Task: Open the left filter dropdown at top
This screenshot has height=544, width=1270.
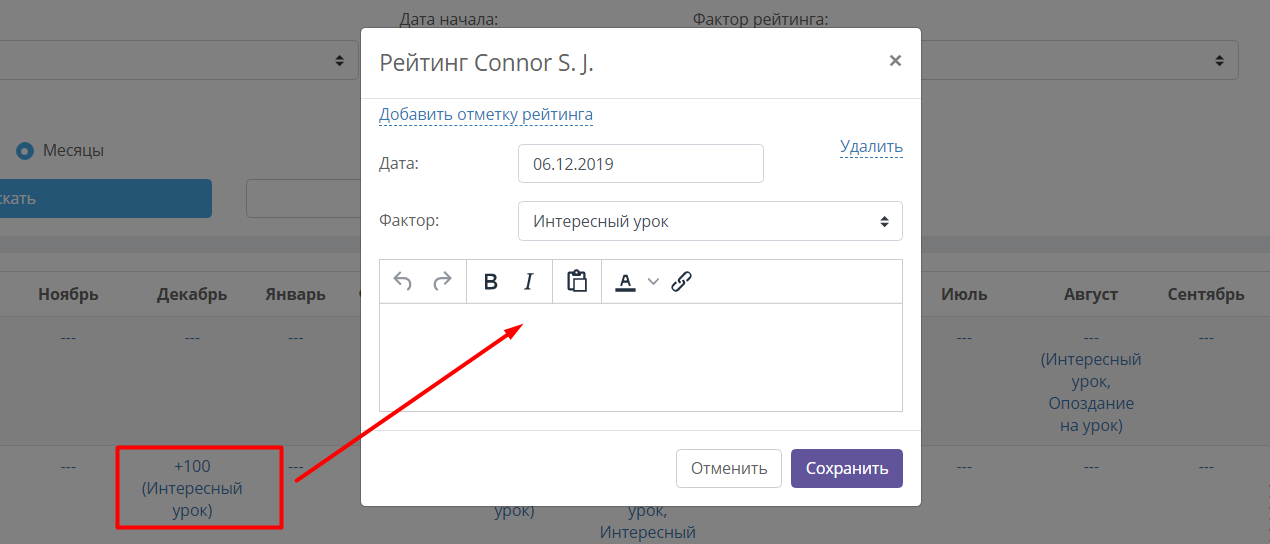Action: click(173, 60)
